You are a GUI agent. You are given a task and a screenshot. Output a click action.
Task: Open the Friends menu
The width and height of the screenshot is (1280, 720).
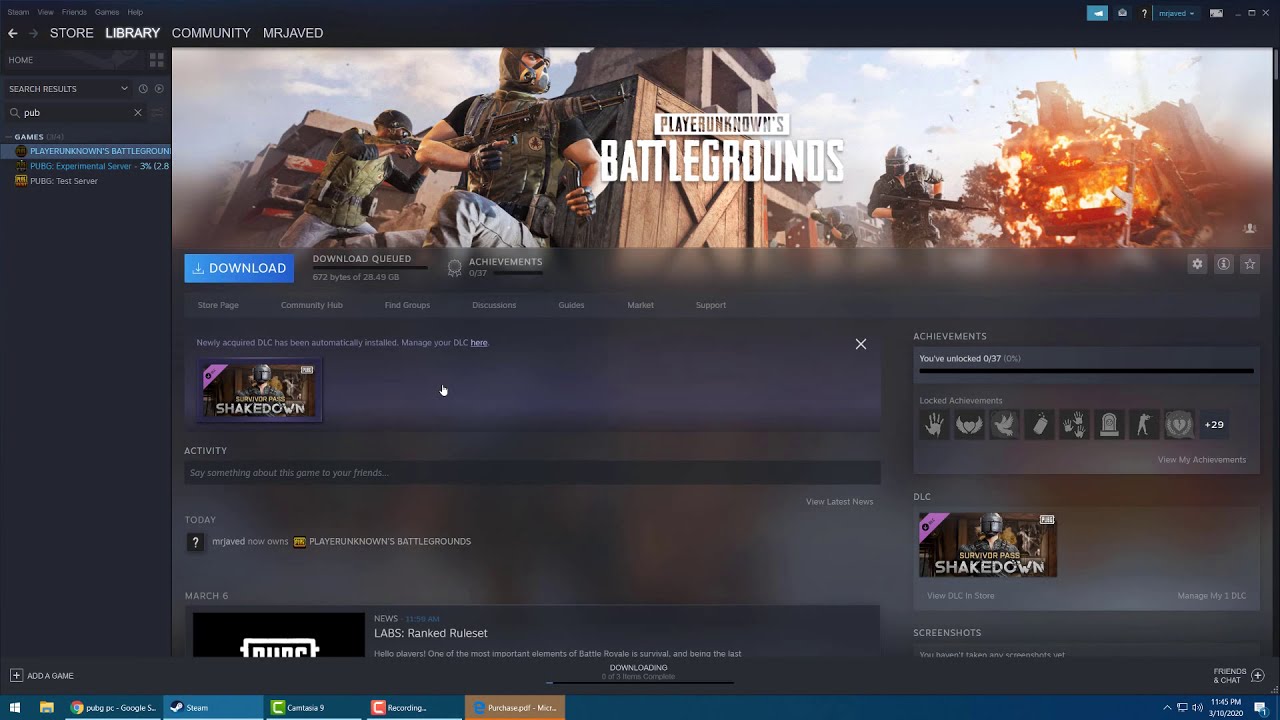click(x=74, y=12)
